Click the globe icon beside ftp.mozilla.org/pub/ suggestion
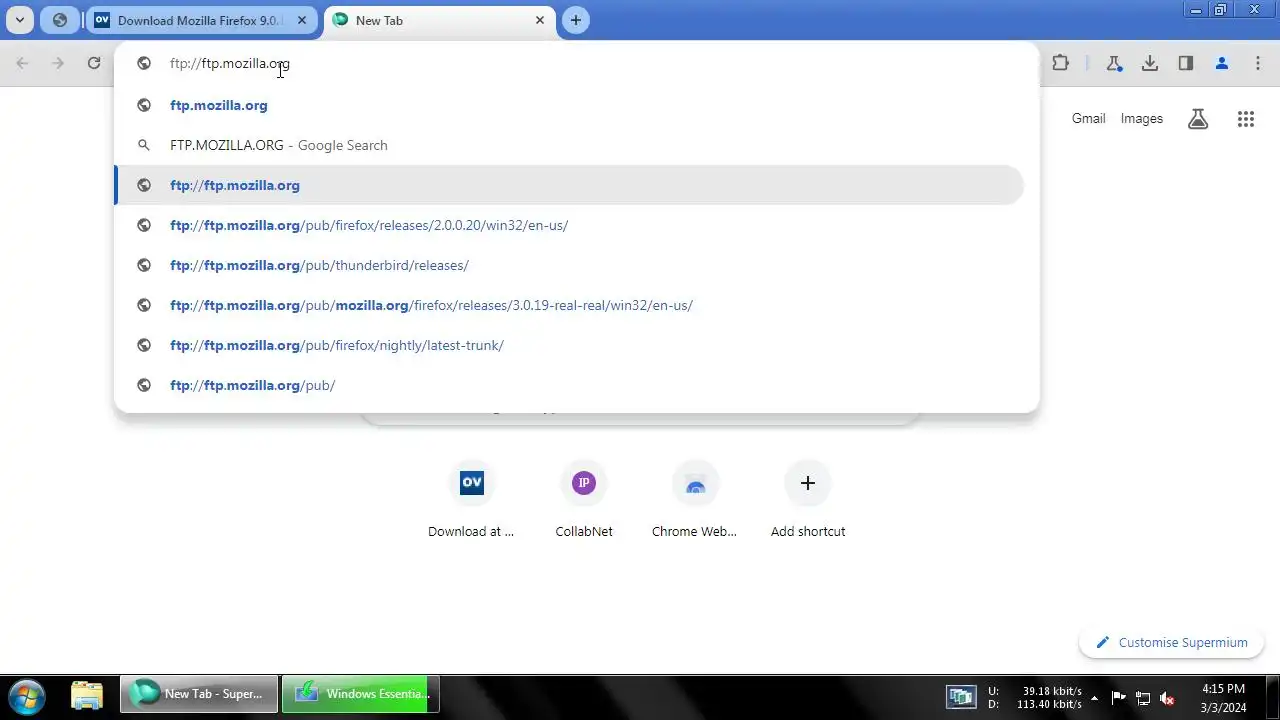 [x=144, y=385]
